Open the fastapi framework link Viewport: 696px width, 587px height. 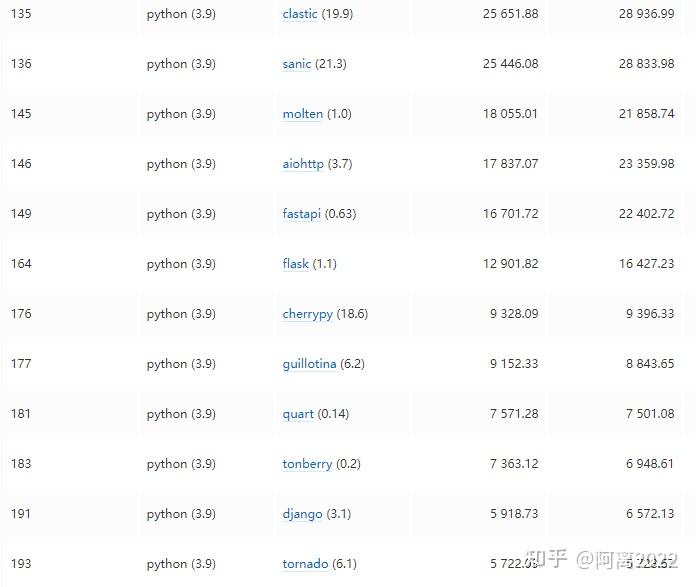pyautogui.click(x=301, y=214)
